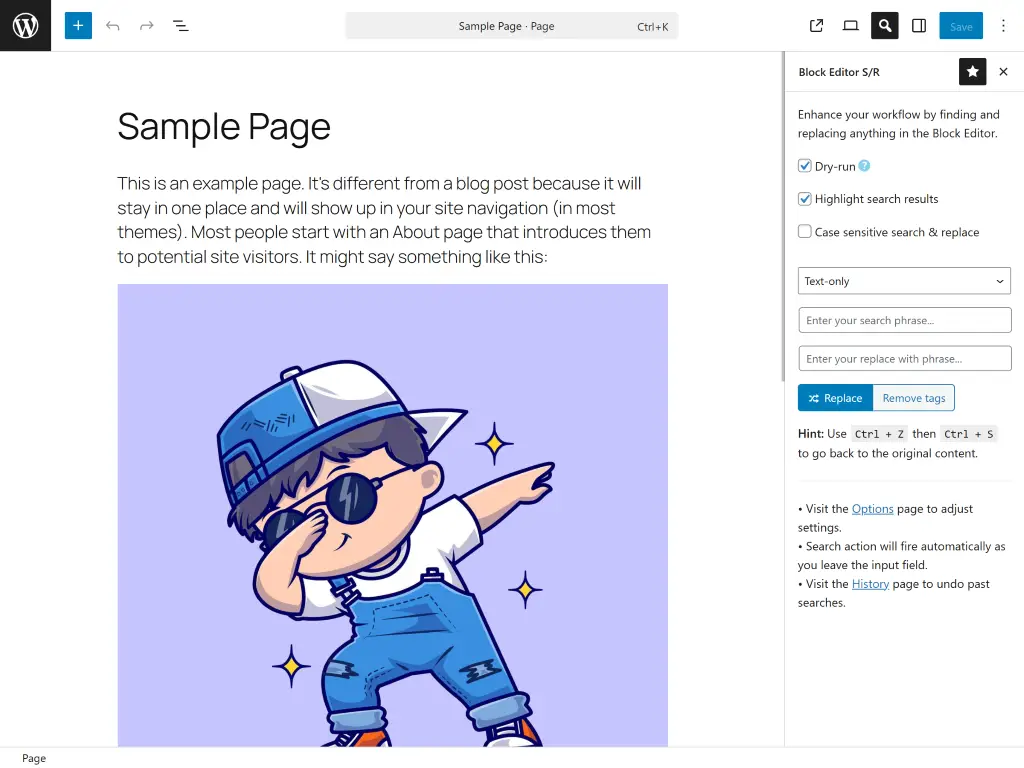Enable Case sensitive search & replace
Screen dimensions: 1024x768
click(805, 231)
